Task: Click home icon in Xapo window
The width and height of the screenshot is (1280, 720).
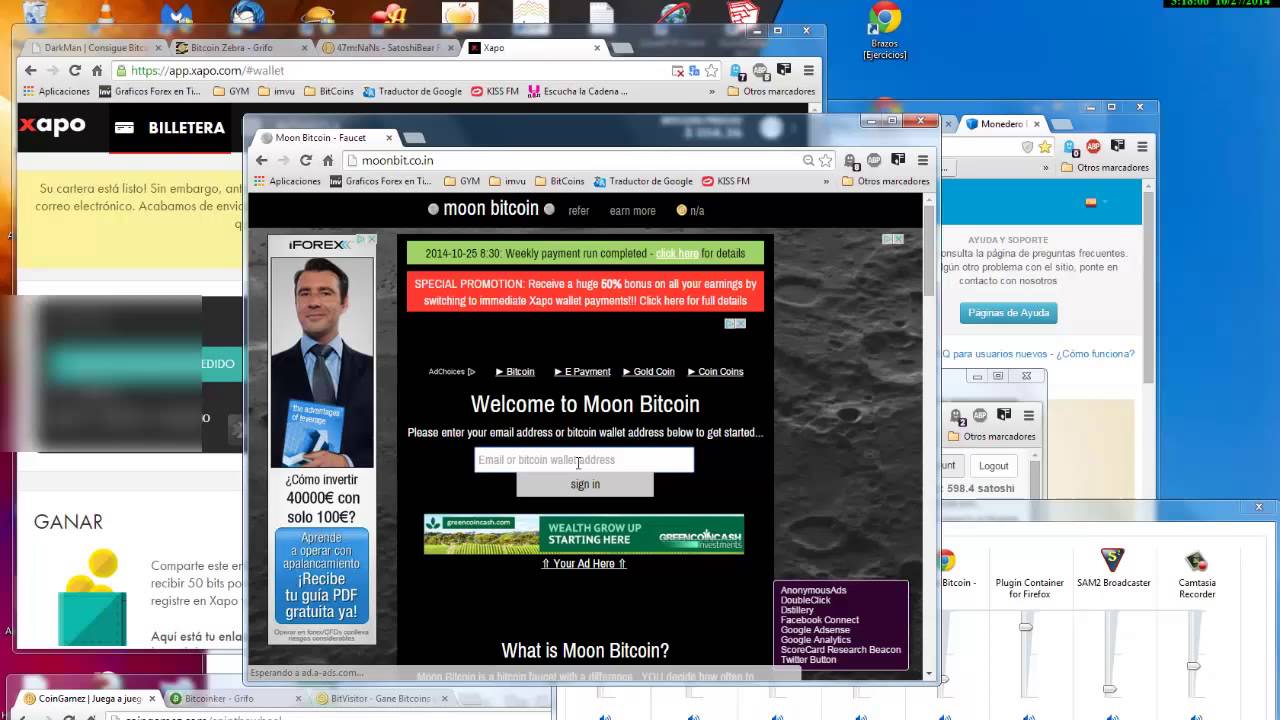Action: coord(97,71)
